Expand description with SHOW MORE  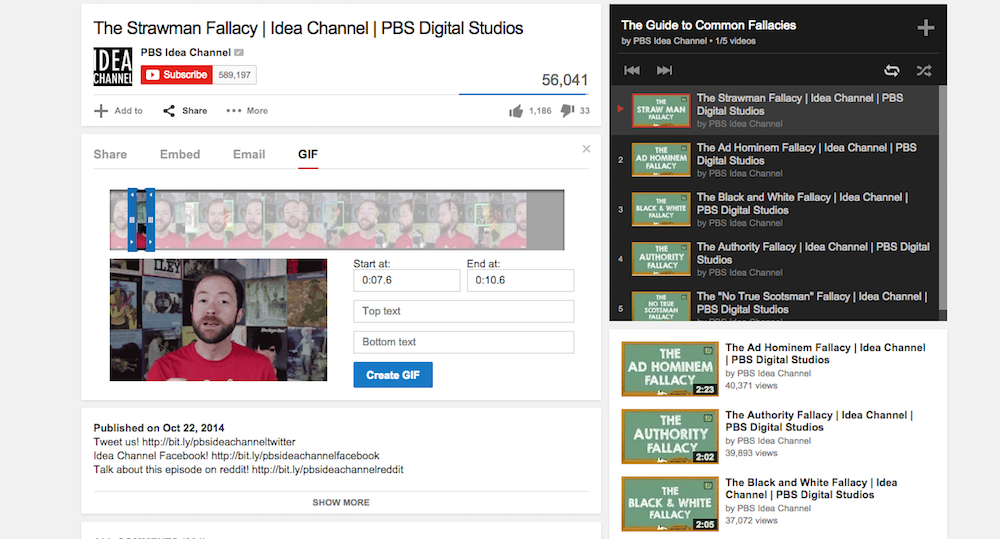click(x=341, y=502)
